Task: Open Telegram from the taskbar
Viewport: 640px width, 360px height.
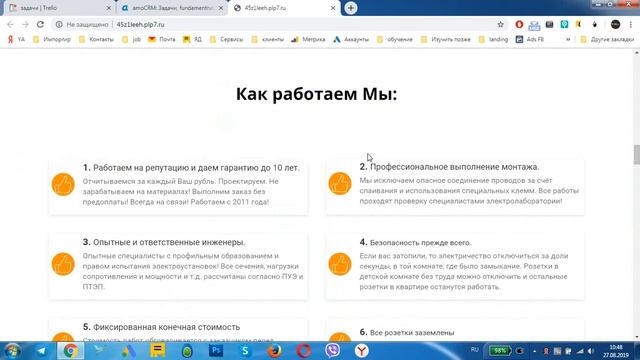Action: pos(41,351)
